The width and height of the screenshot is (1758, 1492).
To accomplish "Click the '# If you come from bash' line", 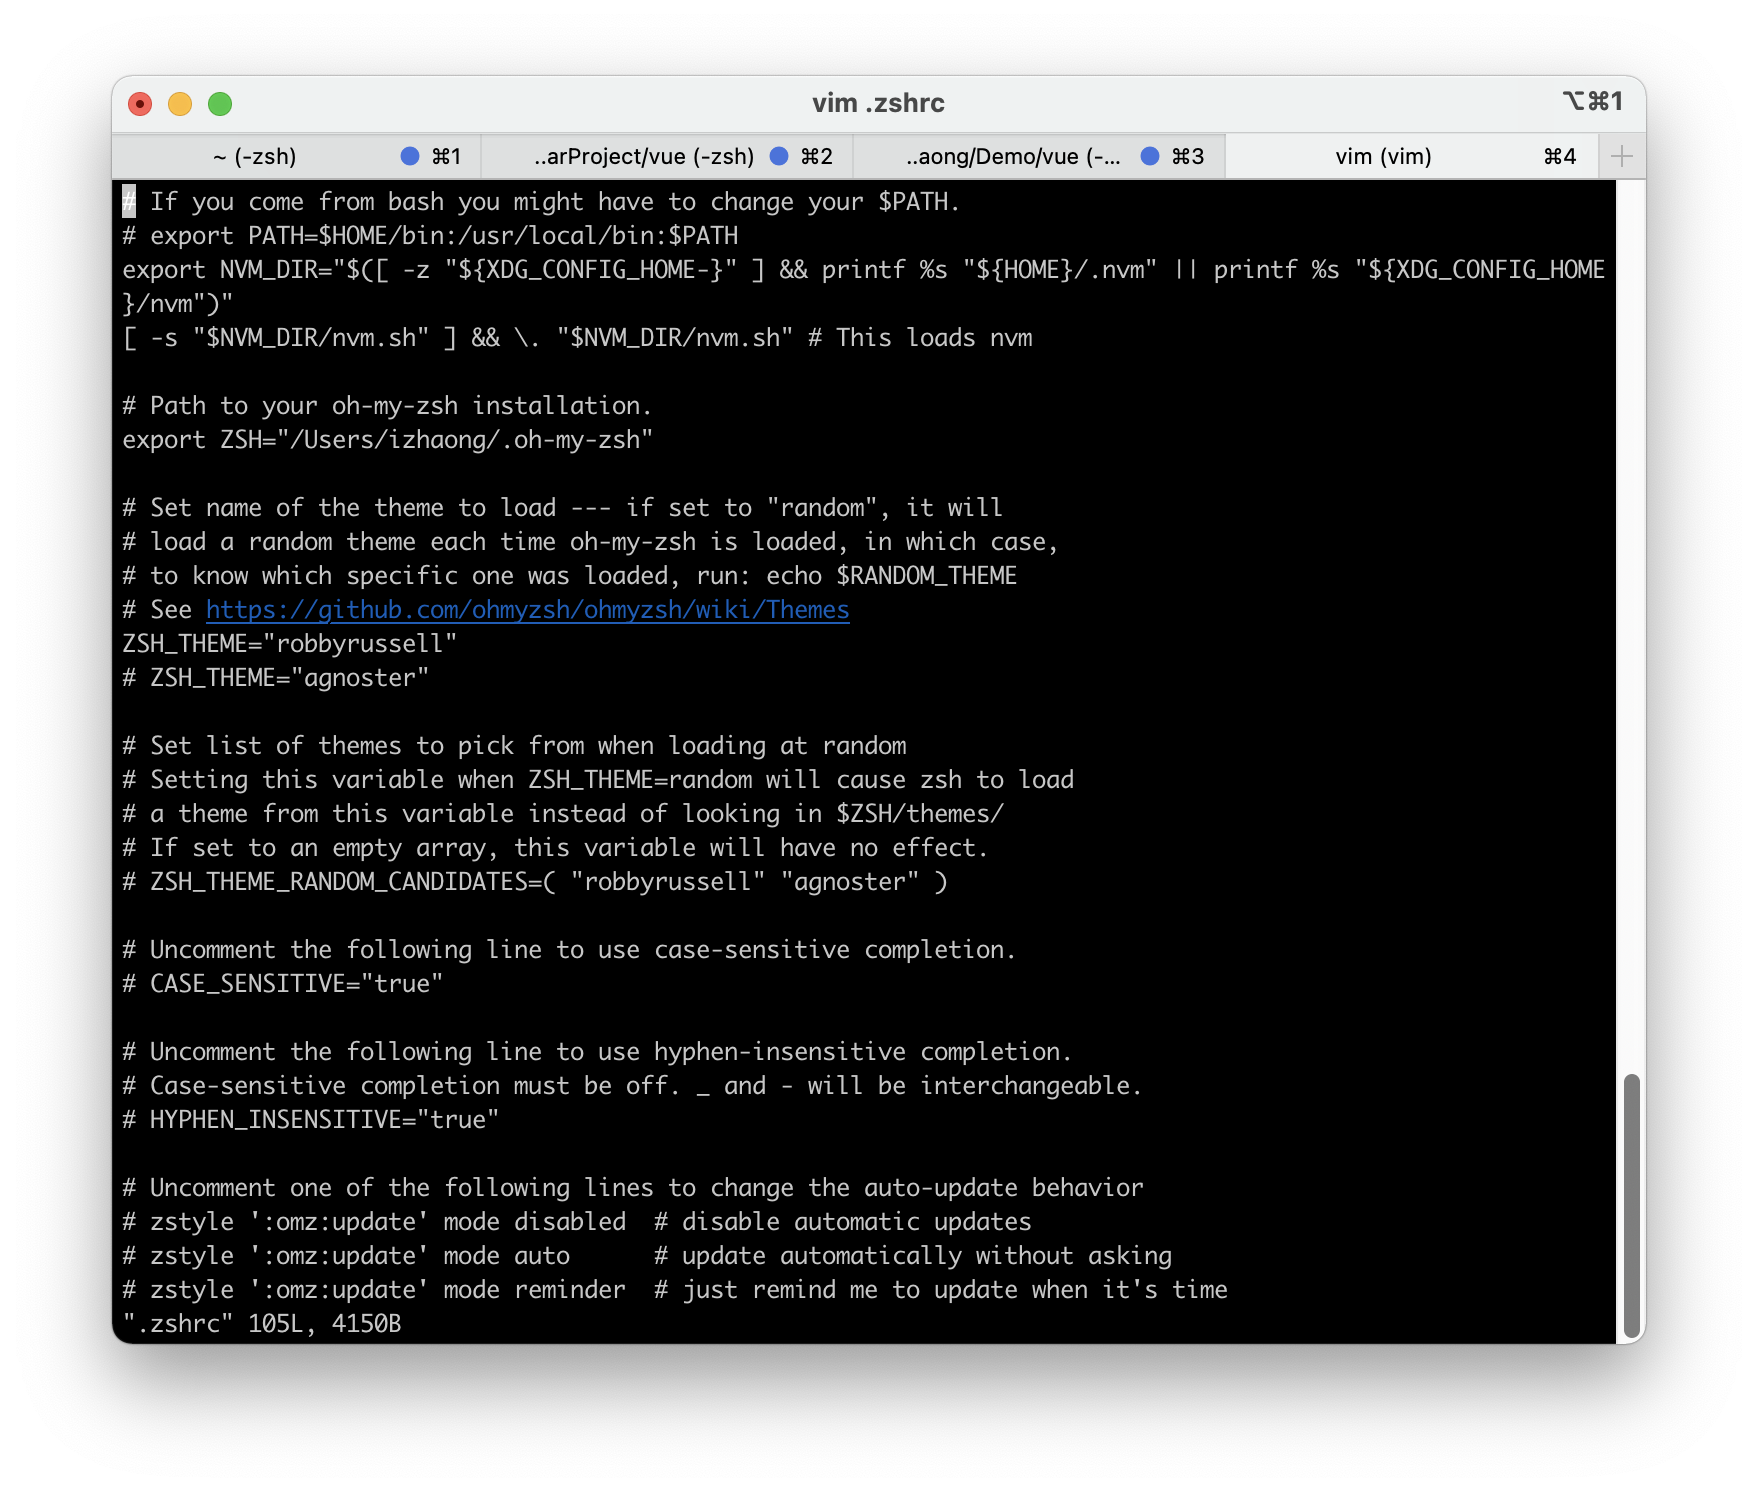I will (x=541, y=202).
